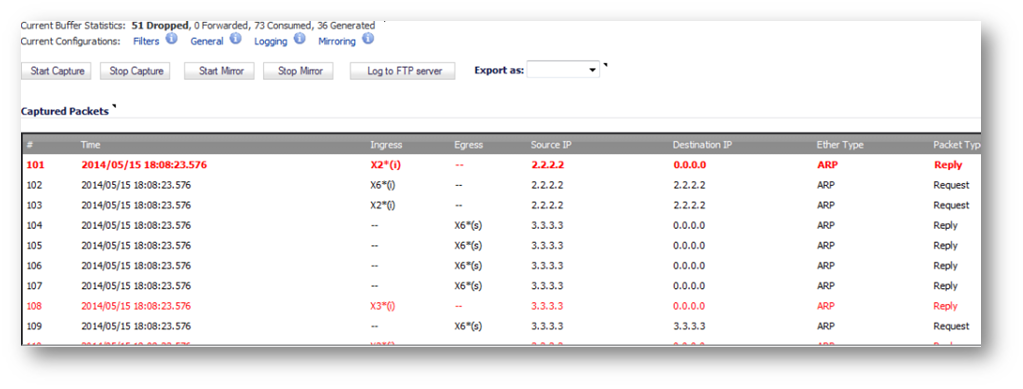Click destination IP 3.3.3.3 in row 109
Image resolution: width=1023 pixels, height=389 pixels.
click(x=689, y=326)
